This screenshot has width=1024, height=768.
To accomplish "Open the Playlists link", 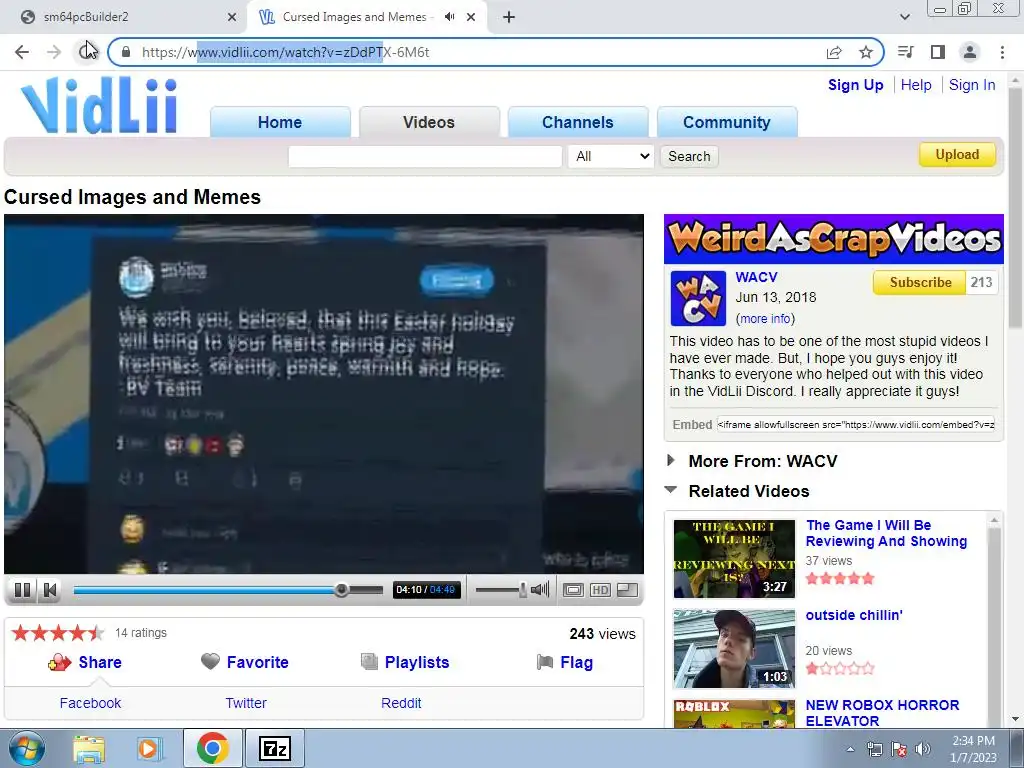I will pos(417,662).
